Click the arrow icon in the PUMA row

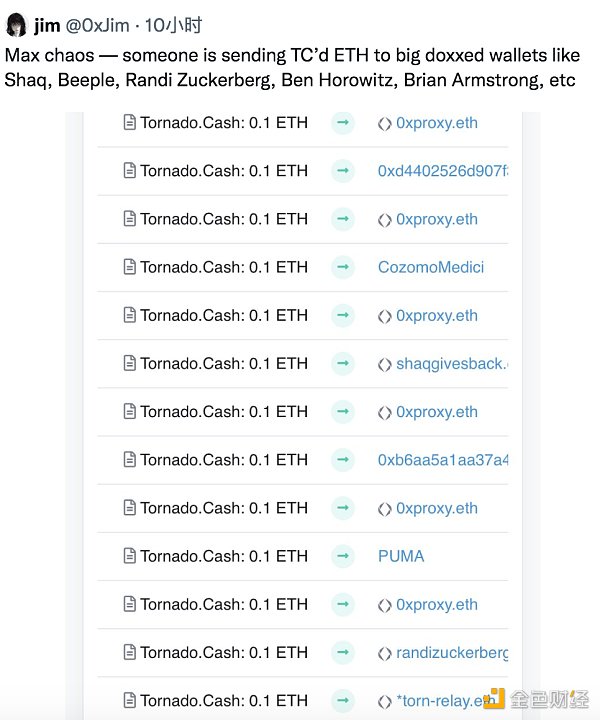coord(343,556)
